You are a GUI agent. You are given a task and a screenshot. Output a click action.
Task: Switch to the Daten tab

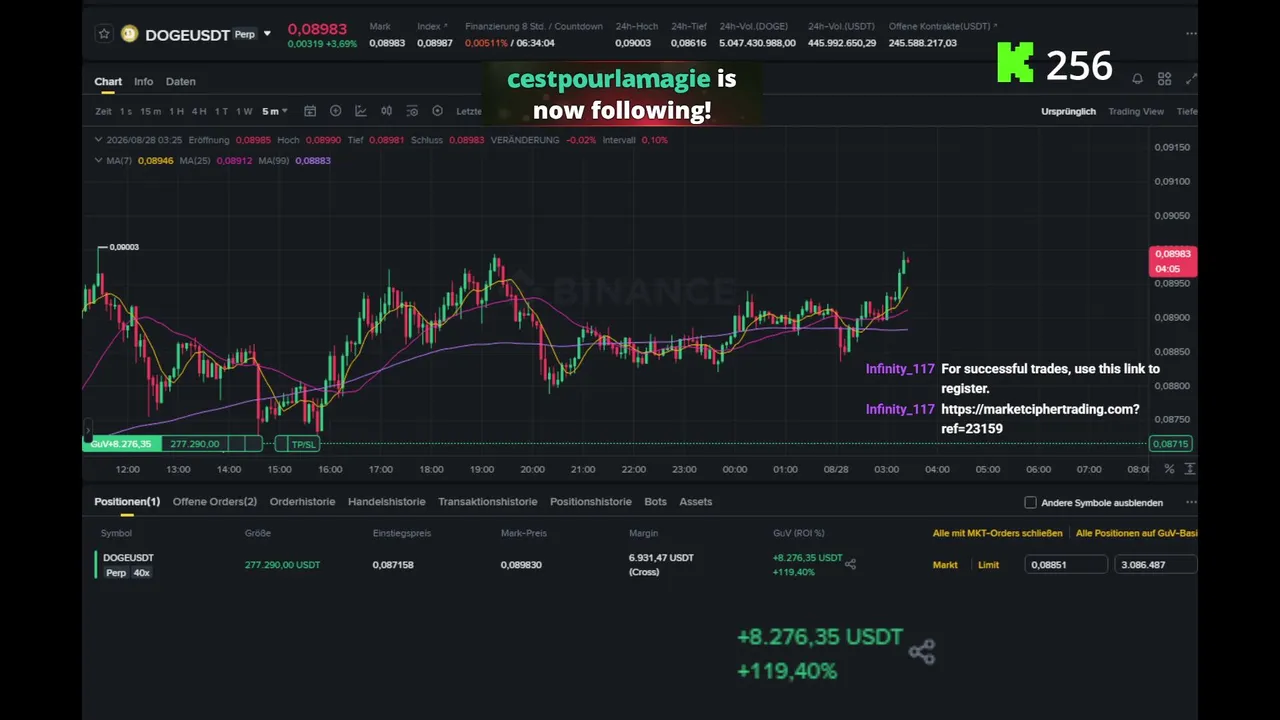pos(181,81)
